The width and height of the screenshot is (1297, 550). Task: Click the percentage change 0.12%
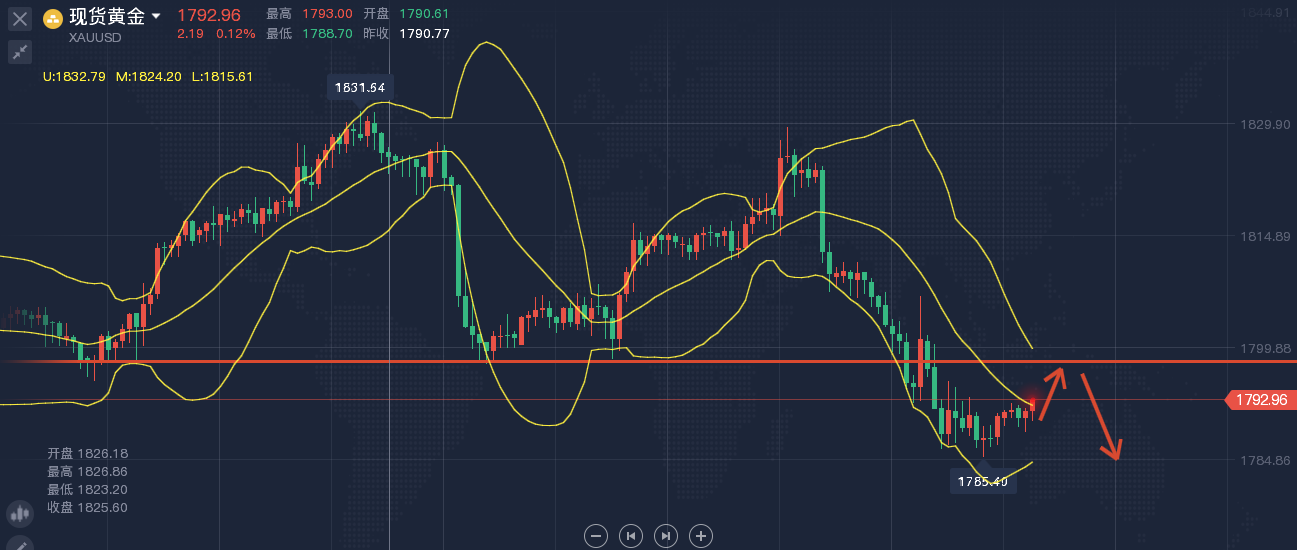pos(236,33)
